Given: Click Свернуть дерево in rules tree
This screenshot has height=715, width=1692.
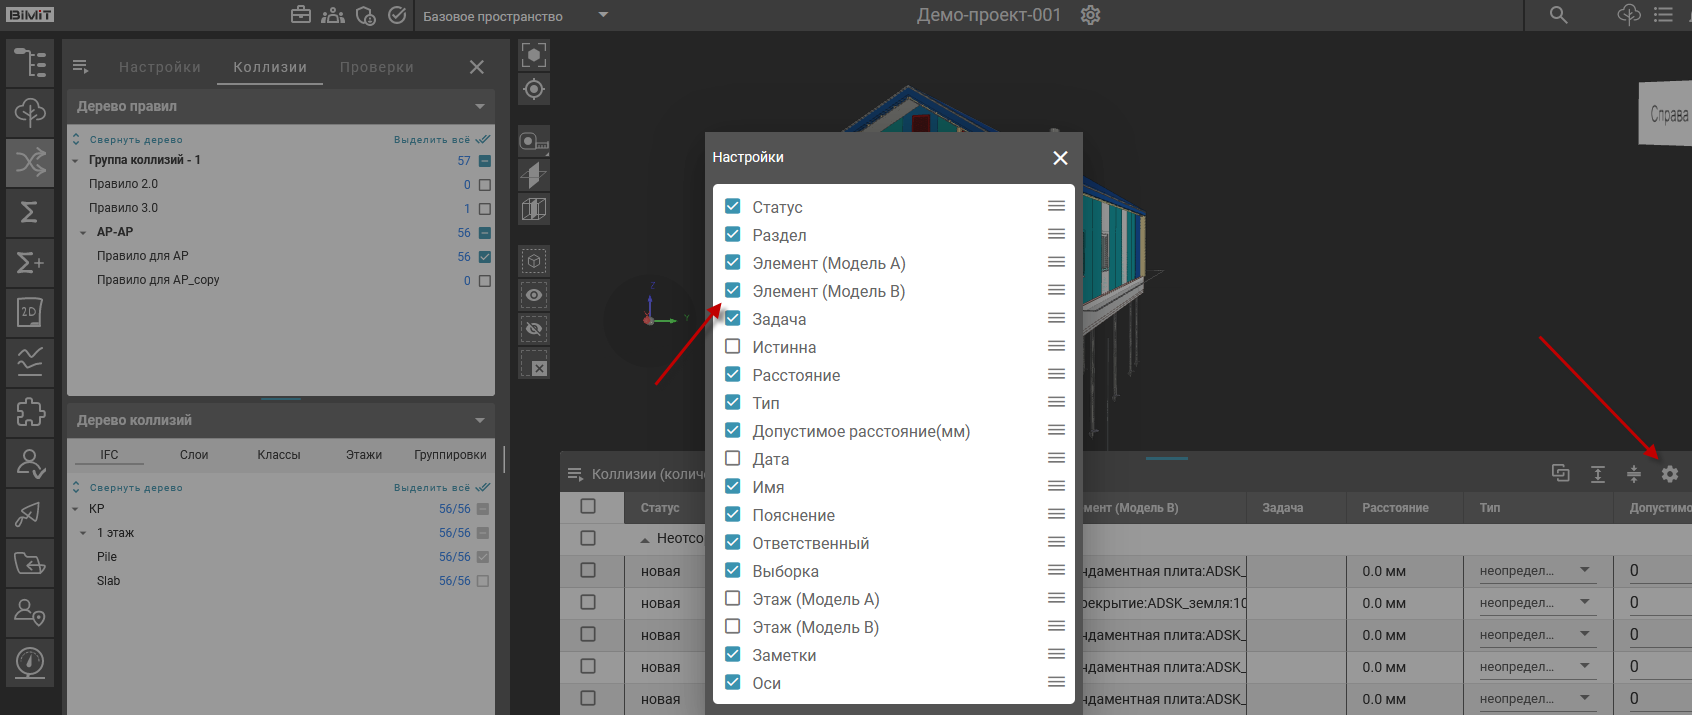Looking at the screenshot, I should [x=135, y=140].
